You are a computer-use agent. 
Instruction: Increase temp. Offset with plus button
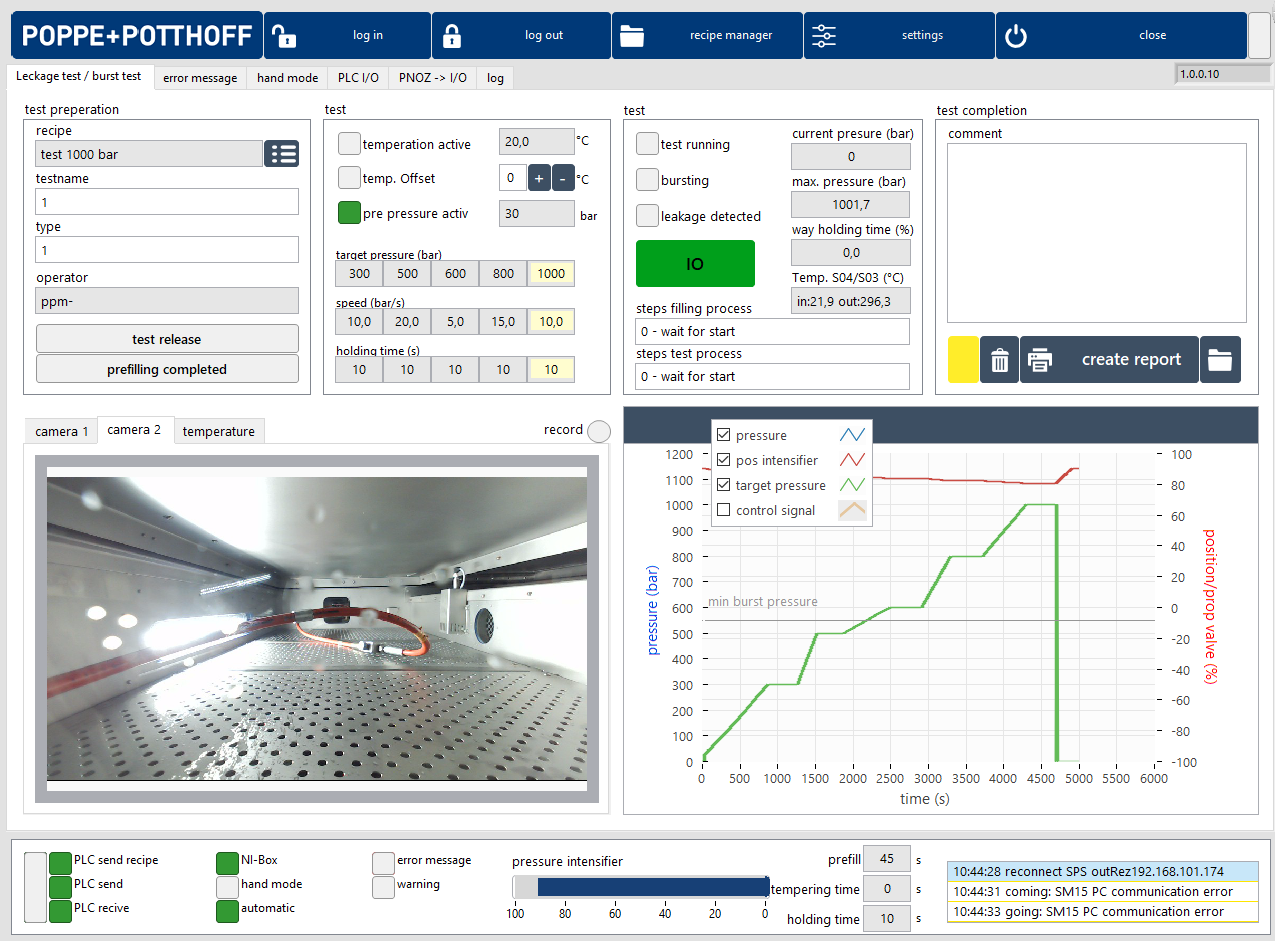539,179
